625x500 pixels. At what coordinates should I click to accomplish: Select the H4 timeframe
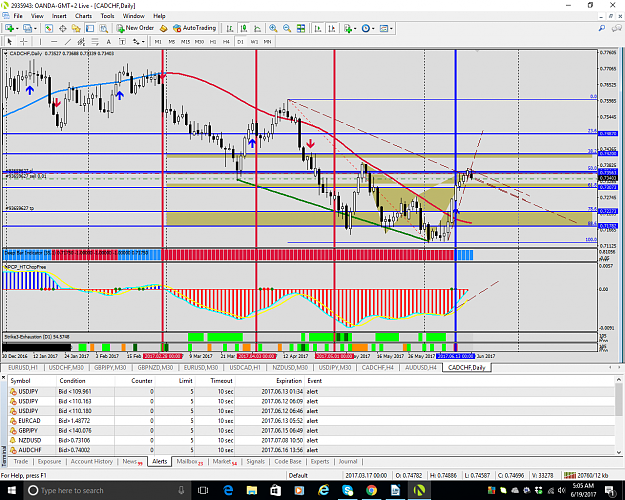tap(226, 41)
